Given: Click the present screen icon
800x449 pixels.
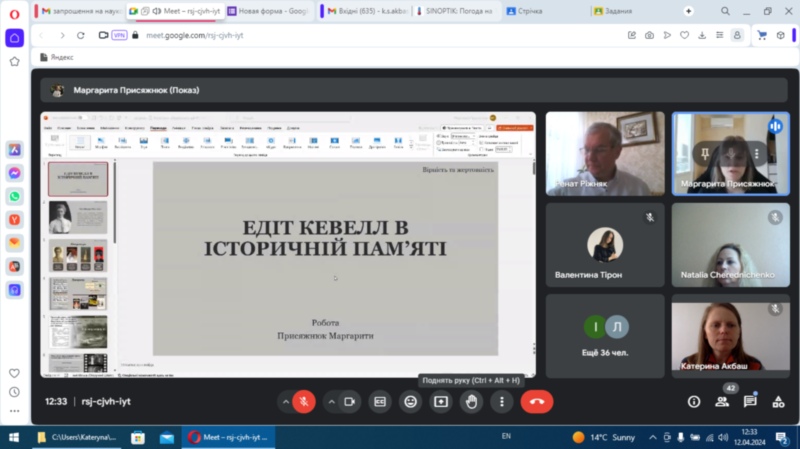Looking at the screenshot, I should (x=440, y=401).
